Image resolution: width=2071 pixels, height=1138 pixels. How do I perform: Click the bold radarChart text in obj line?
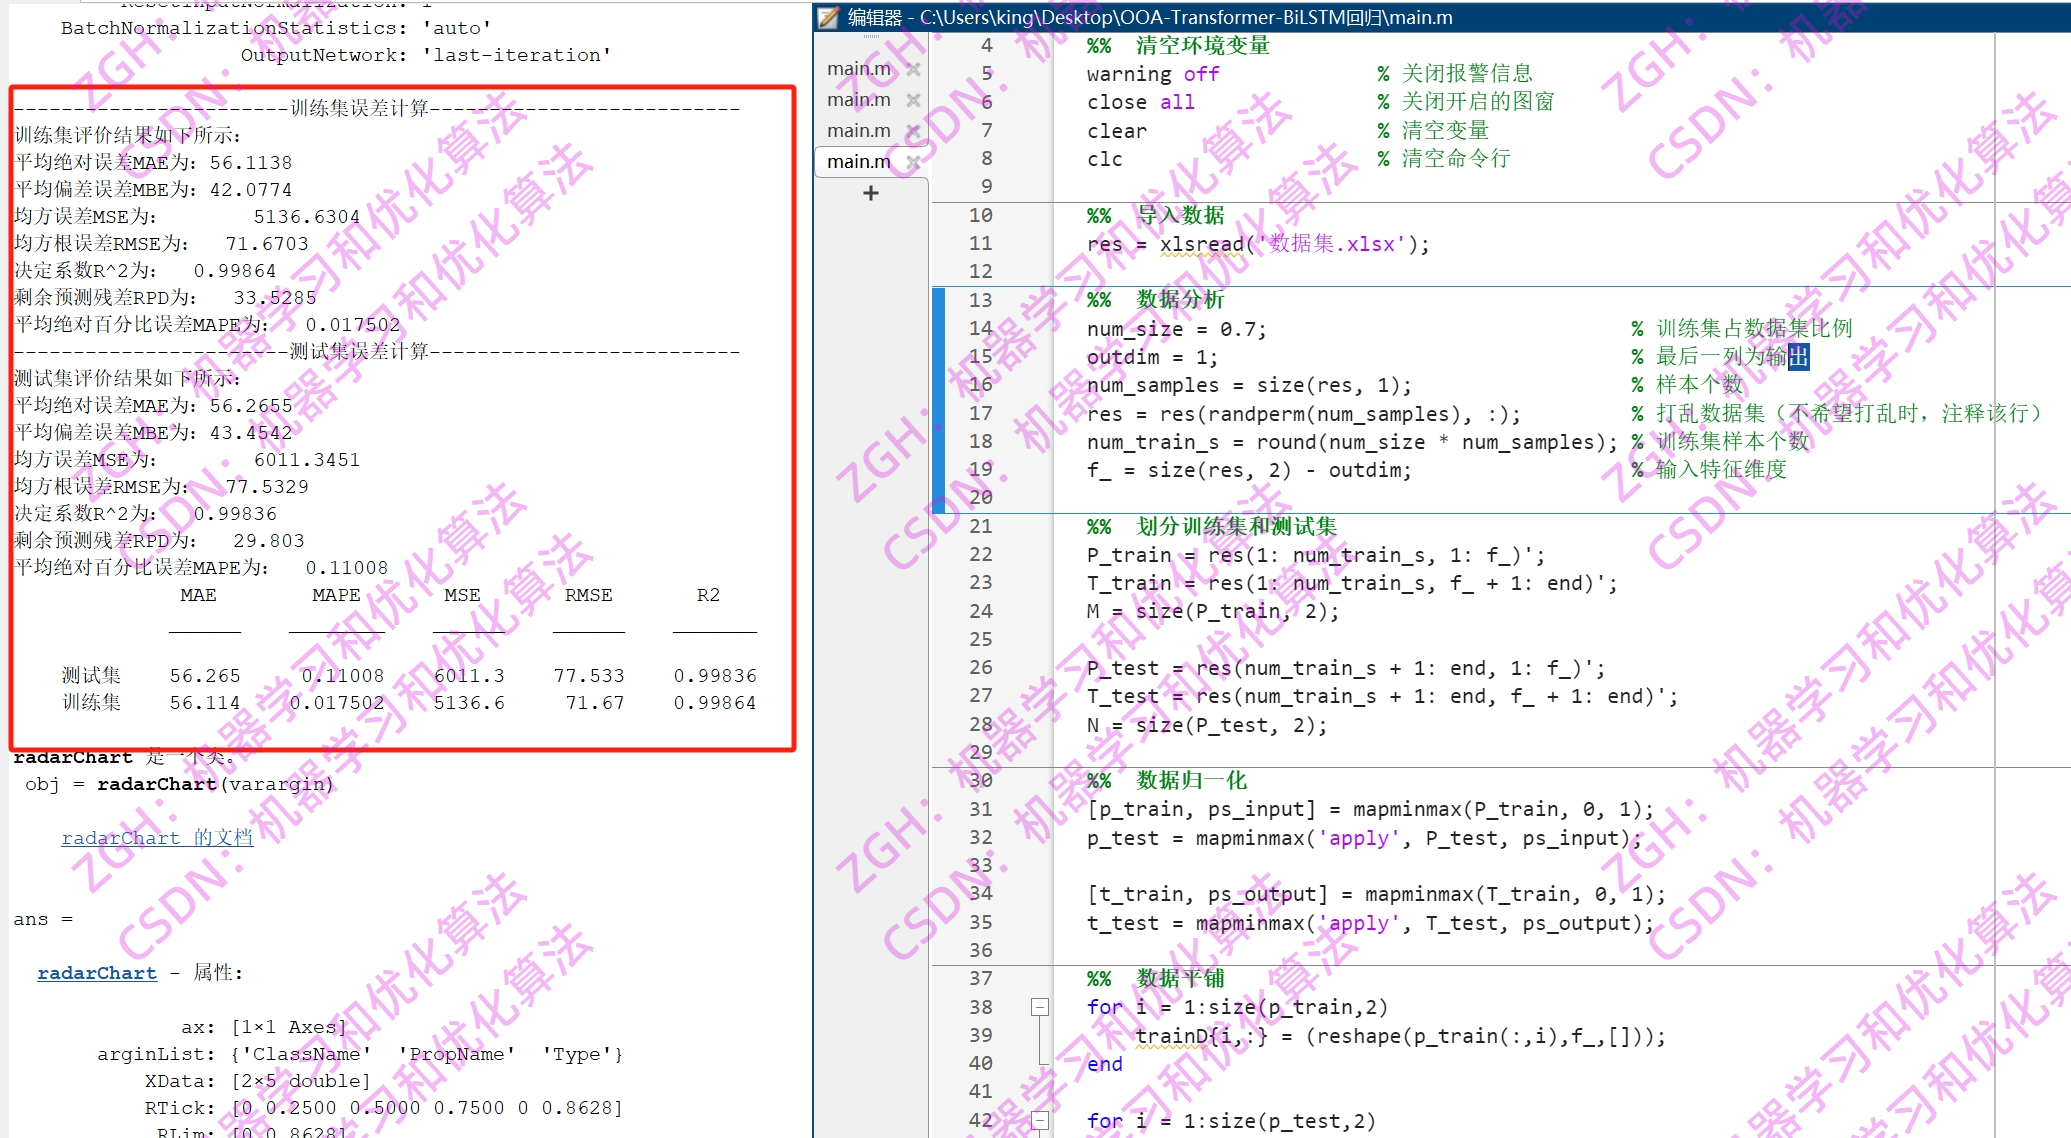[x=157, y=784]
